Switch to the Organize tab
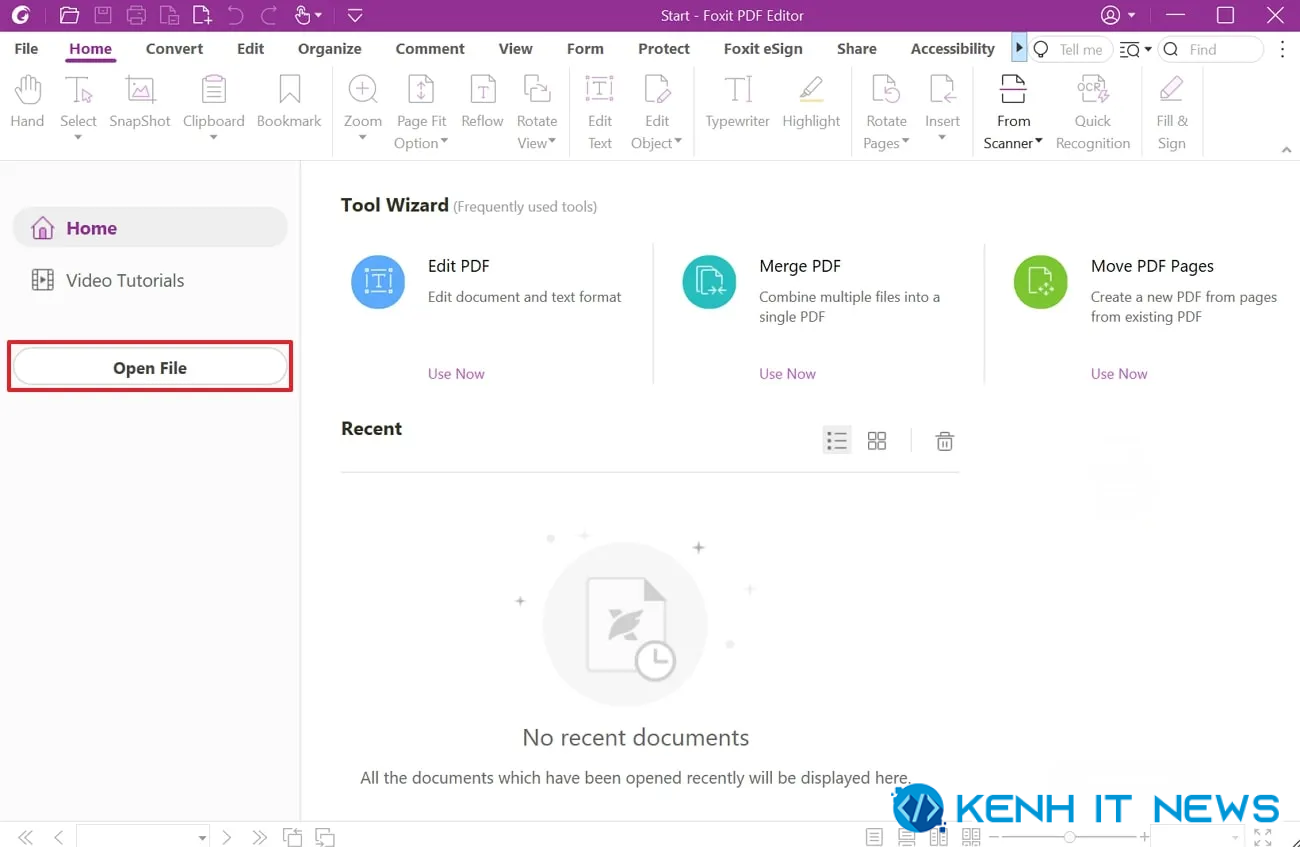 (330, 49)
